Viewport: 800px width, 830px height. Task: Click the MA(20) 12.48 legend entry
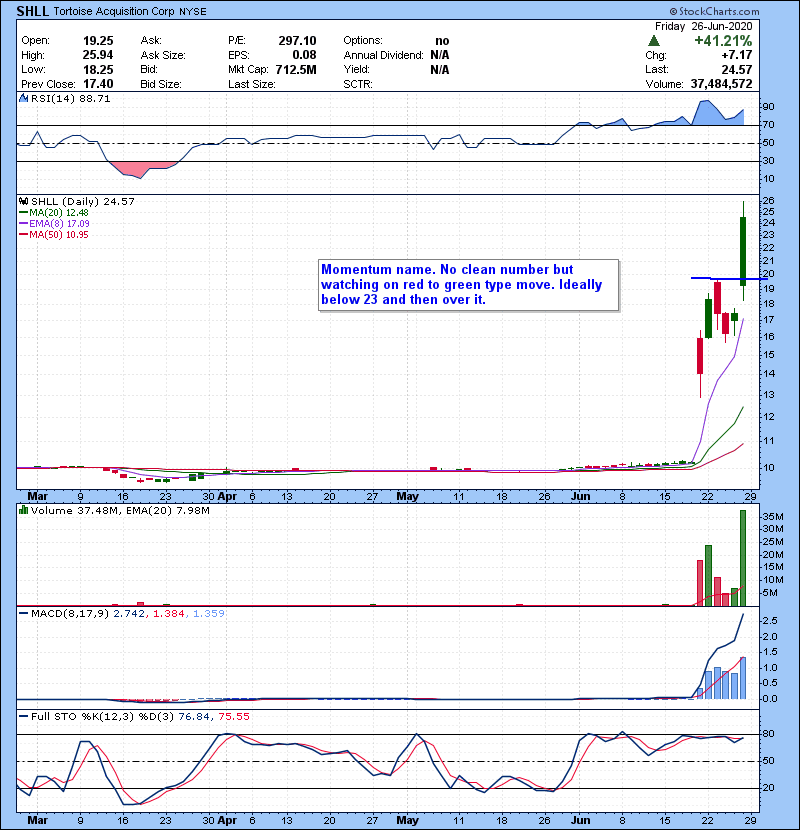point(53,213)
